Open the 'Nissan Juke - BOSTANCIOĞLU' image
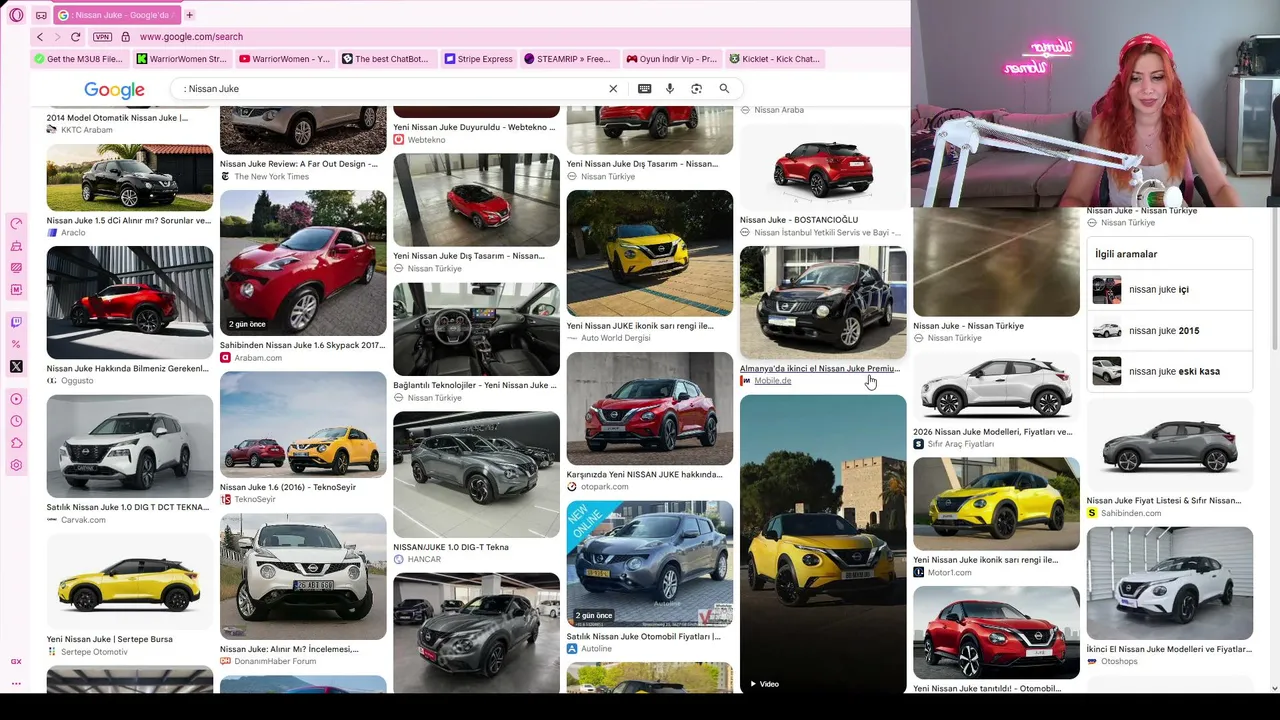Screen dimensions: 1280x720 pos(823,168)
